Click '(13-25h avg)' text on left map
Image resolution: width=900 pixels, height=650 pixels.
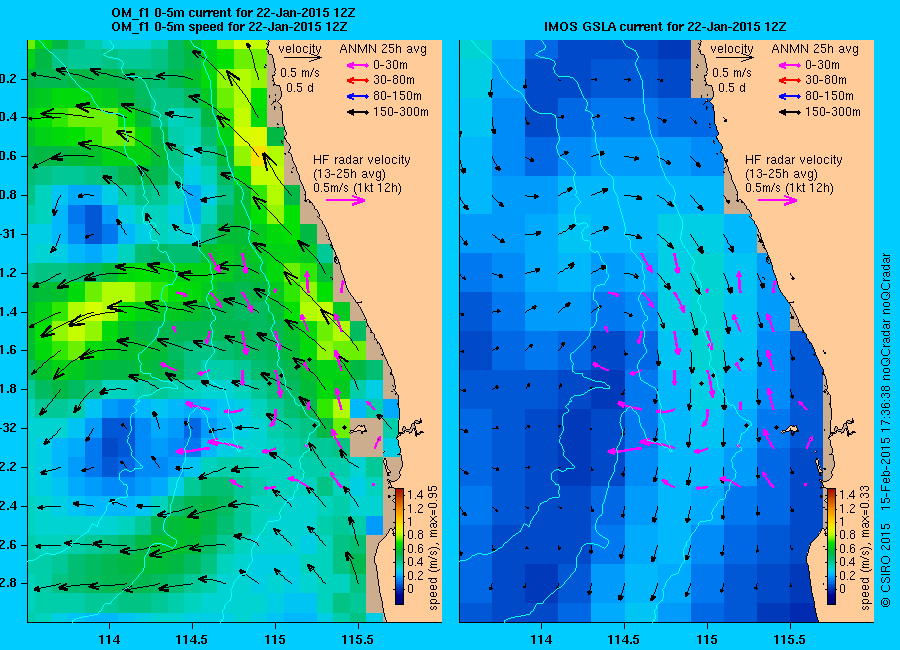point(350,174)
